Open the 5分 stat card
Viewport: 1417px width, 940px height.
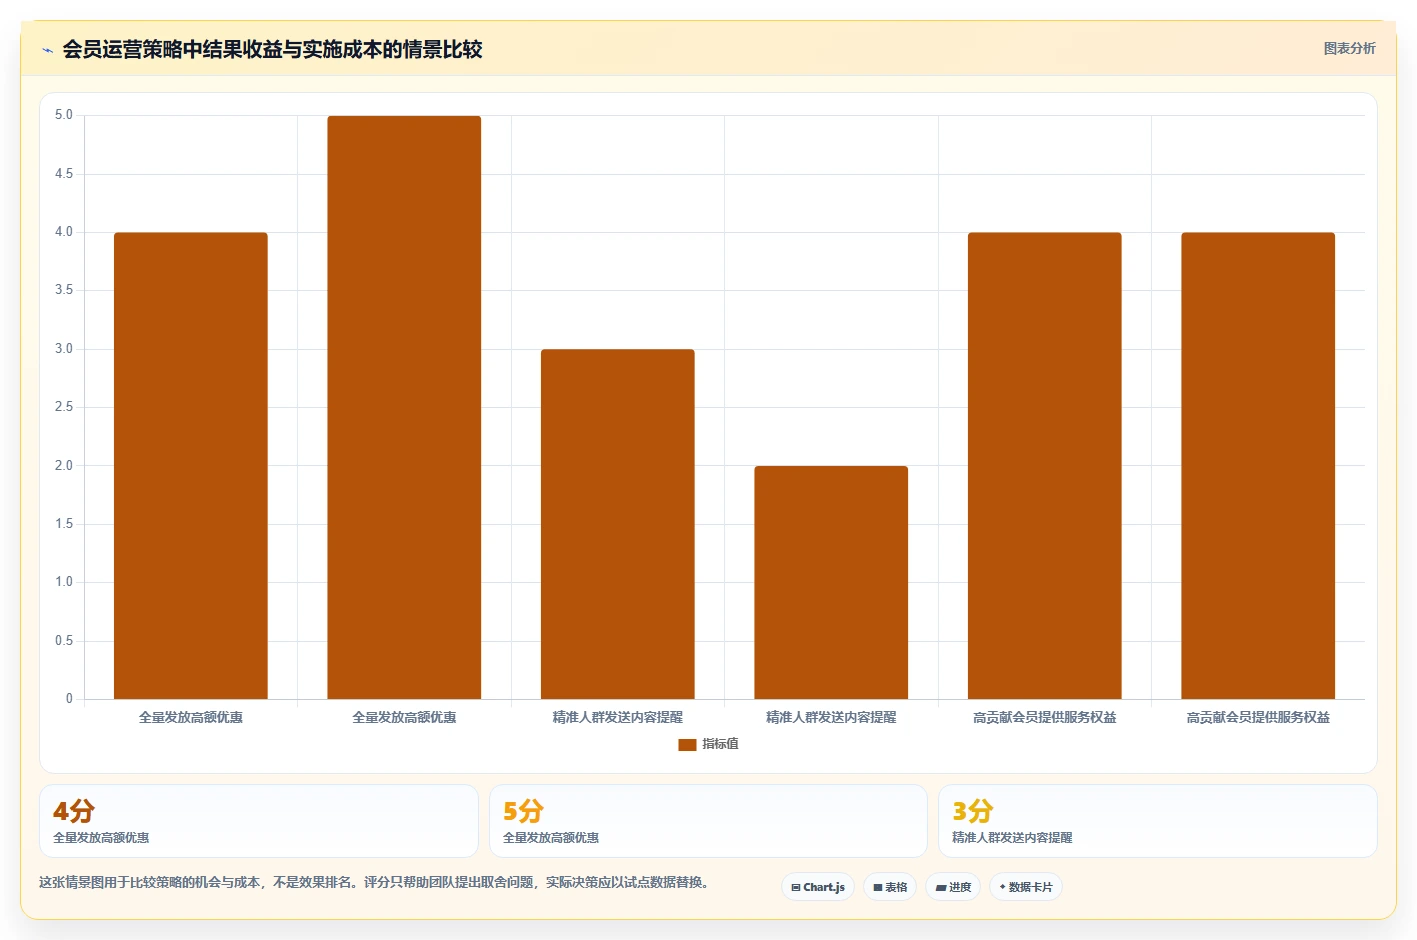(x=708, y=821)
